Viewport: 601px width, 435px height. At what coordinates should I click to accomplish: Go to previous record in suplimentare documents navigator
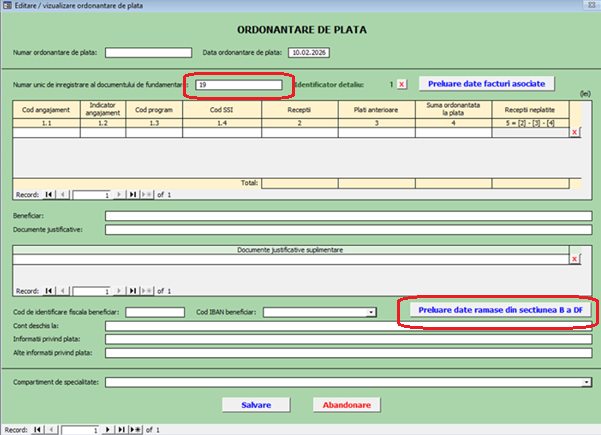click(x=63, y=291)
